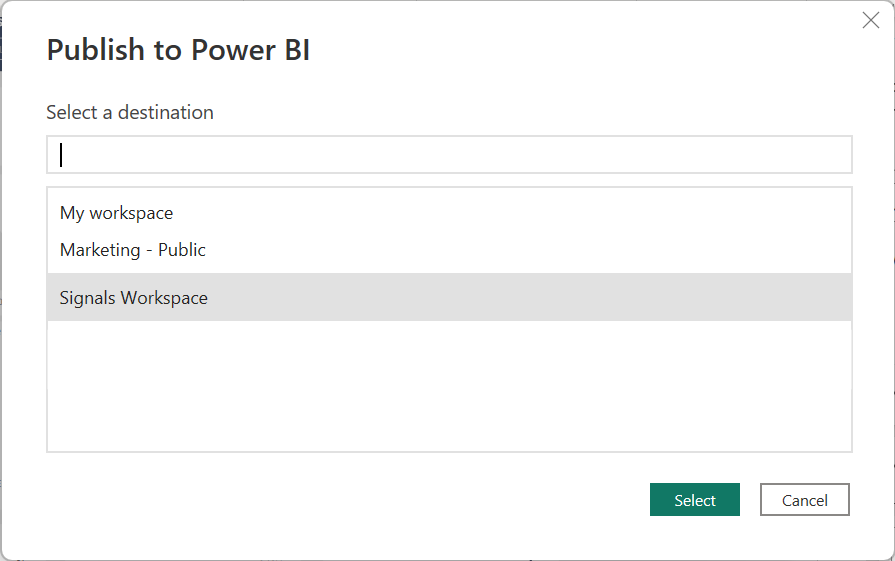Click the Signals Workspace row

click(449, 297)
